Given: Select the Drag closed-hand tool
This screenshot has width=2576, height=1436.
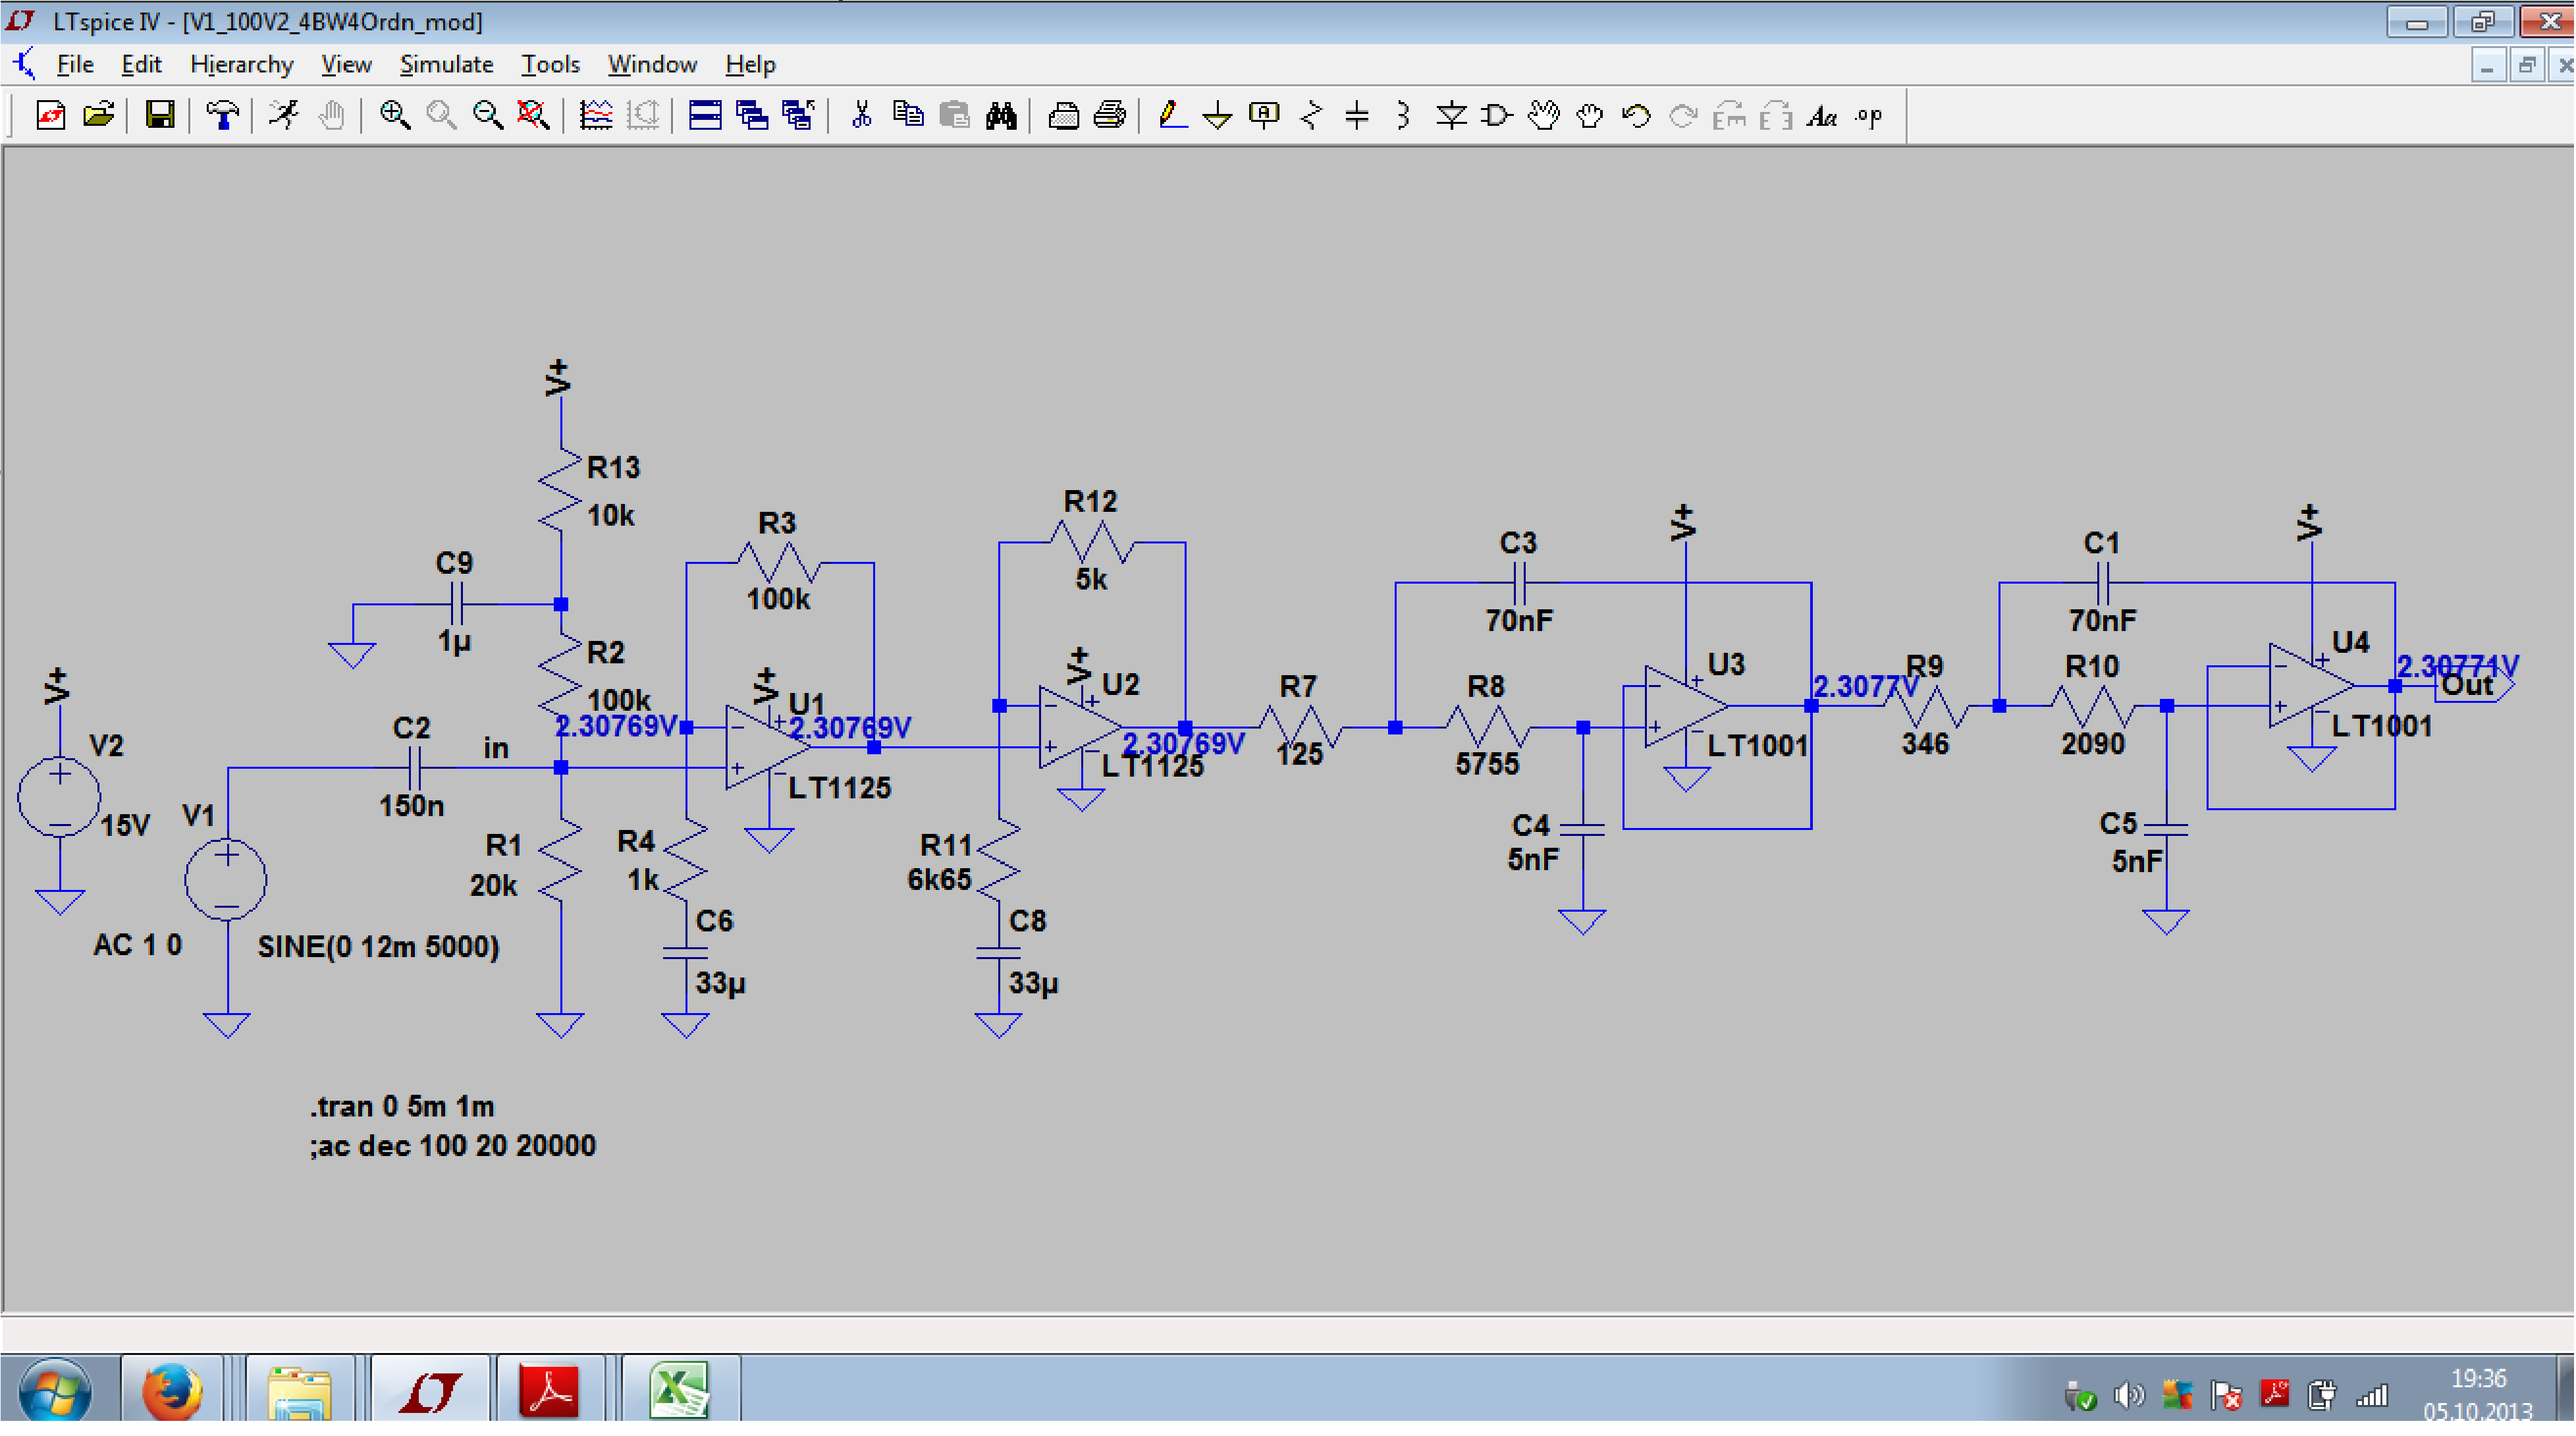Looking at the screenshot, I should (1590, 115).
